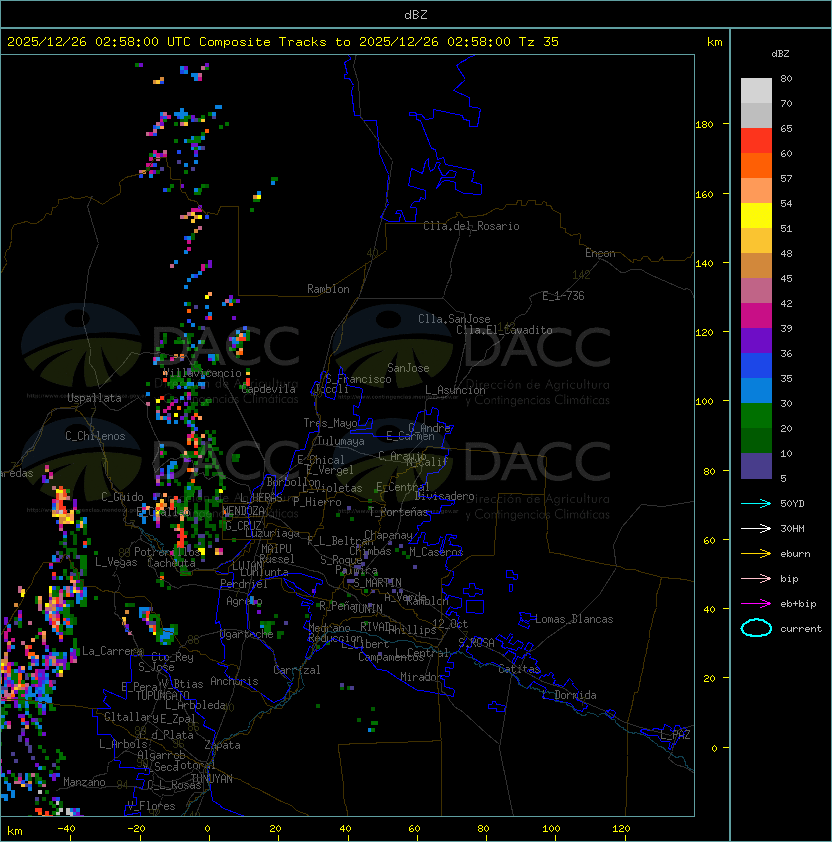Click the 50YD legend label
Screen dimensions: 832x842
click(x=792, y=503)
